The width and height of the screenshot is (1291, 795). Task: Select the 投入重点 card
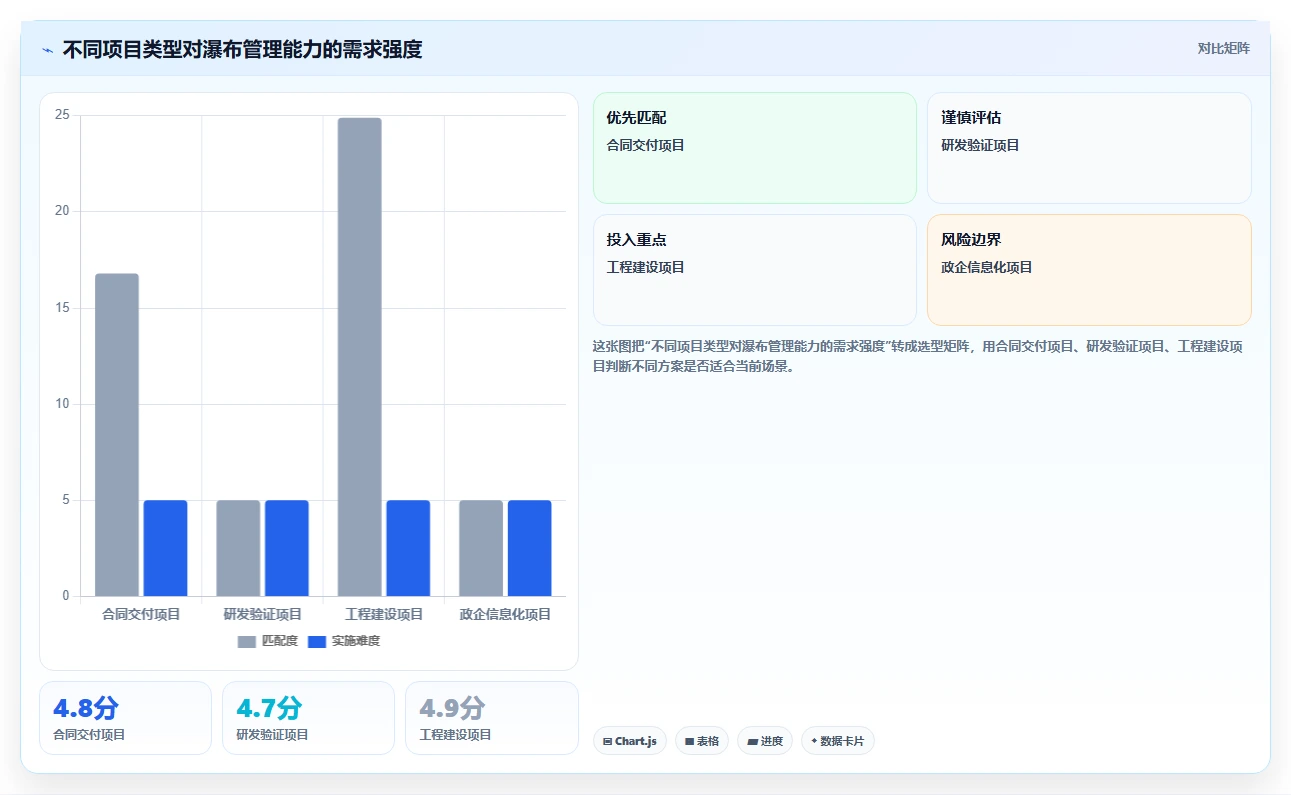point(755,270)
